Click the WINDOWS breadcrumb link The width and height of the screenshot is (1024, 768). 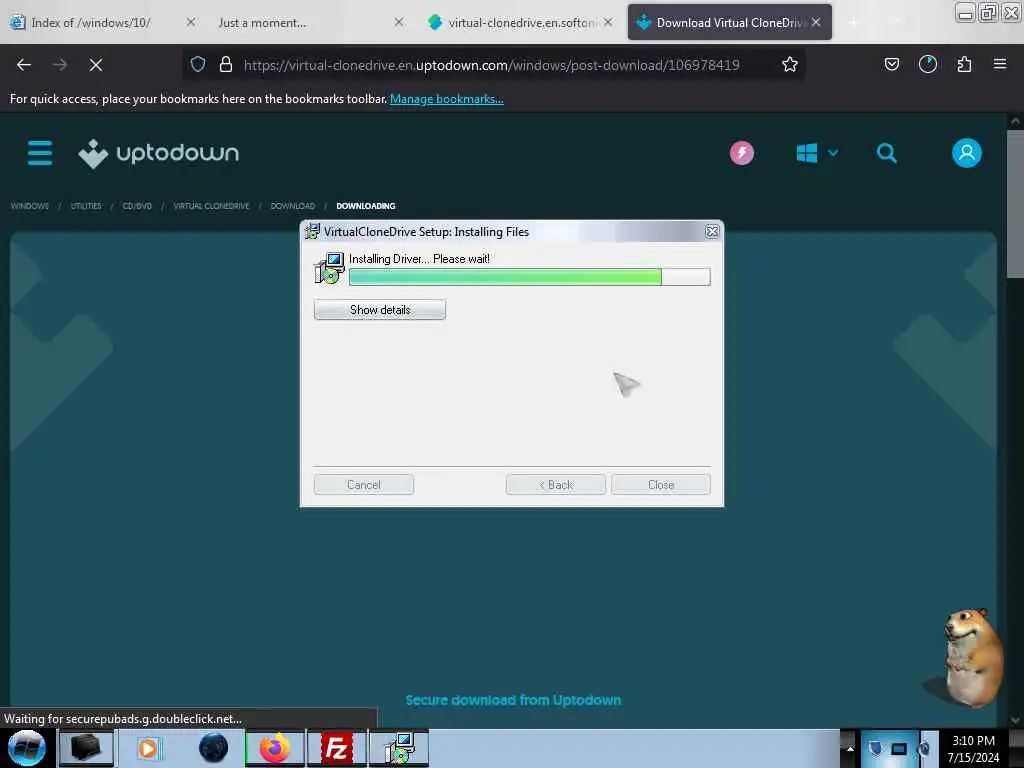pyautogui.click(x=30, y=206)
